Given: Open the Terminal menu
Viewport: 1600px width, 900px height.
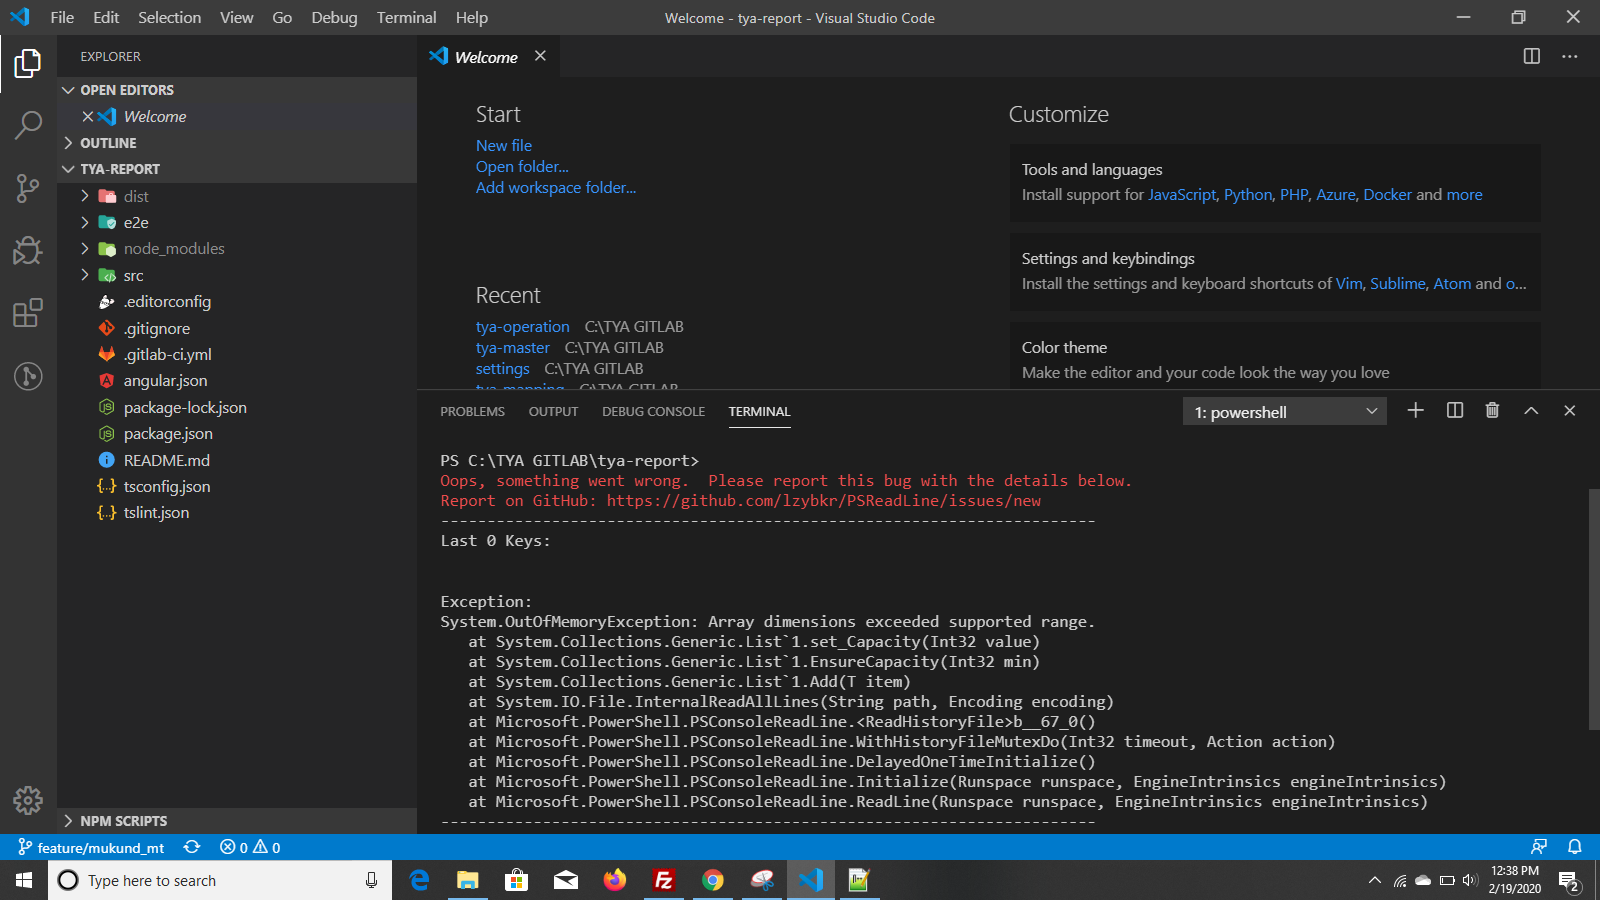Looking at the screenshot, I should click(x=406, y=17).
